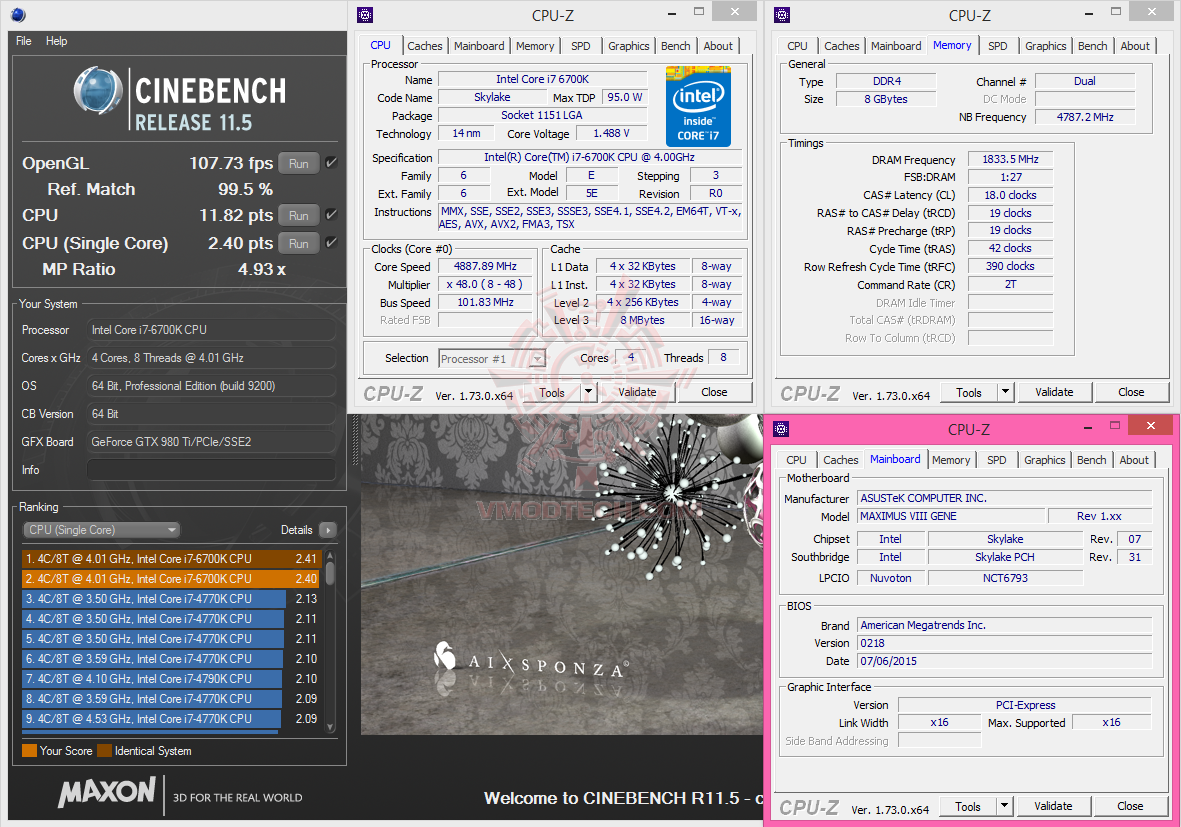Click the CPU-Z icon in the CPU tab window title
This screenshot has width=1181, height=827.
365,15
